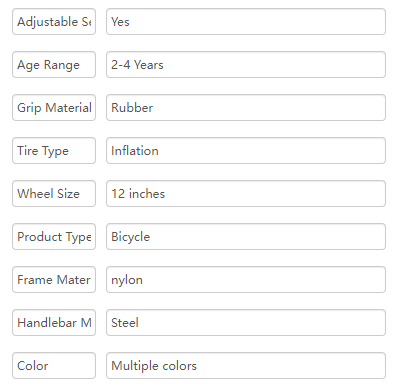Select the Age Range label field
Image resolution: width=393 pixels, height=389 pixels.
click(x=54, y=65)
